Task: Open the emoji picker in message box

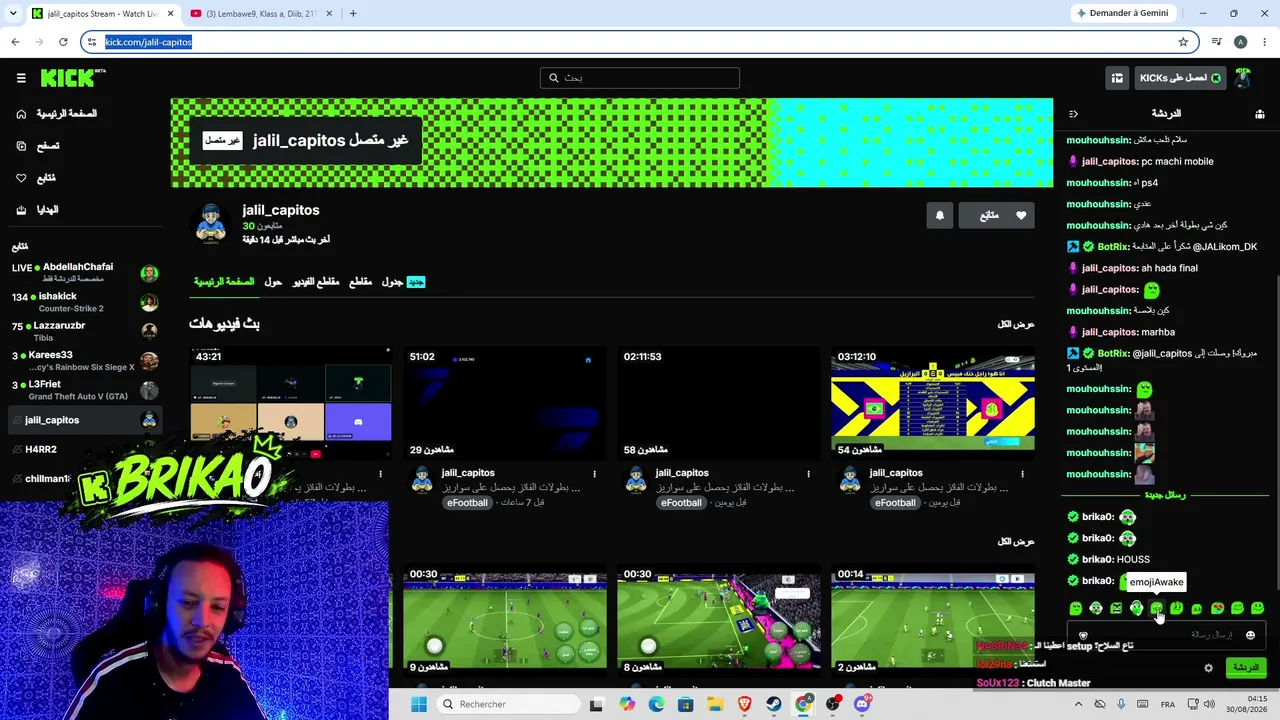Action: [1250, 635]
